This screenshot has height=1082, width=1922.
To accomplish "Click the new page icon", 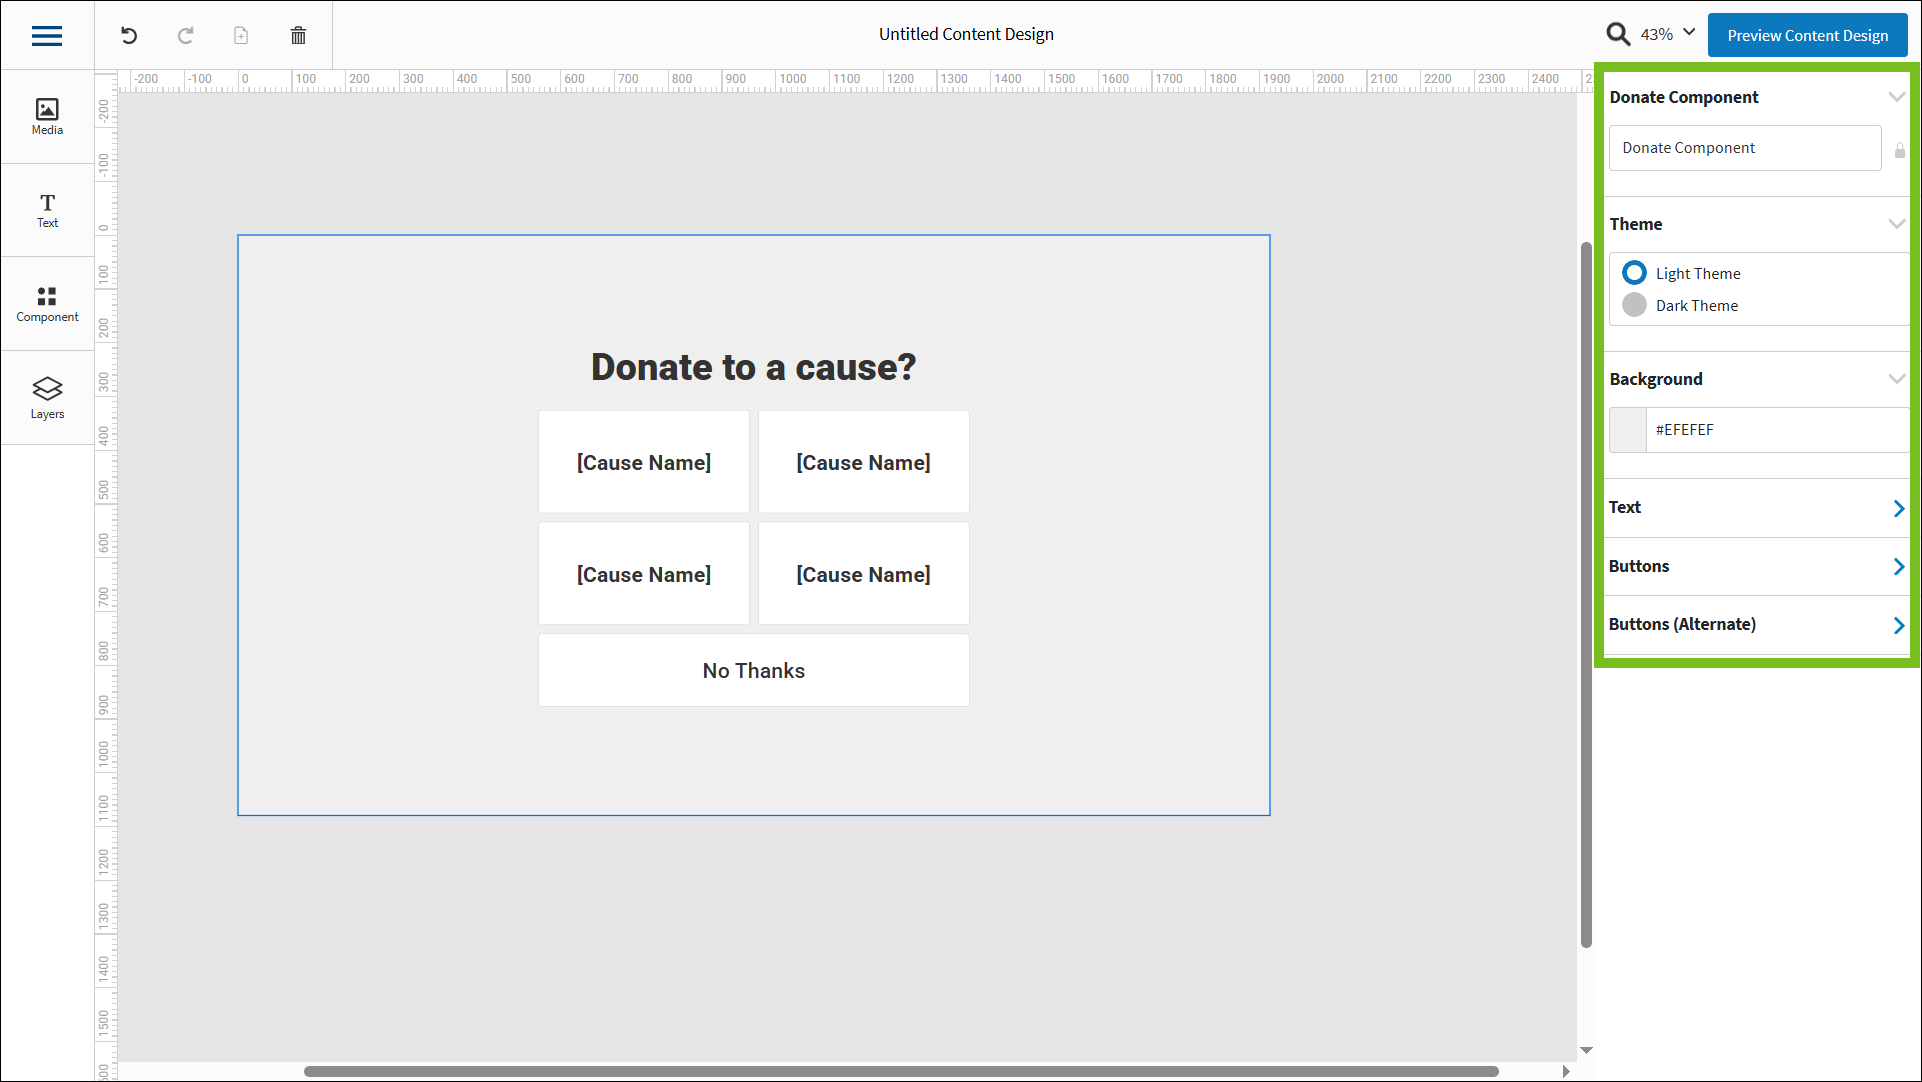I will pyautogui.click(x=241, y=35).
